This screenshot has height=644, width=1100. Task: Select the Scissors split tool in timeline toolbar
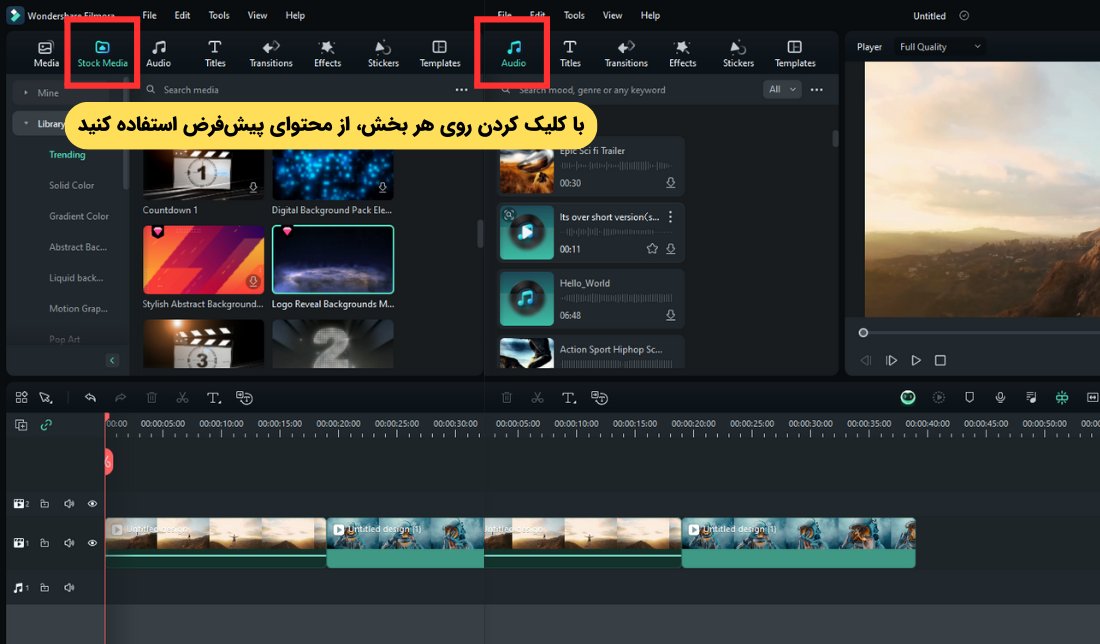tap(182, 397)
